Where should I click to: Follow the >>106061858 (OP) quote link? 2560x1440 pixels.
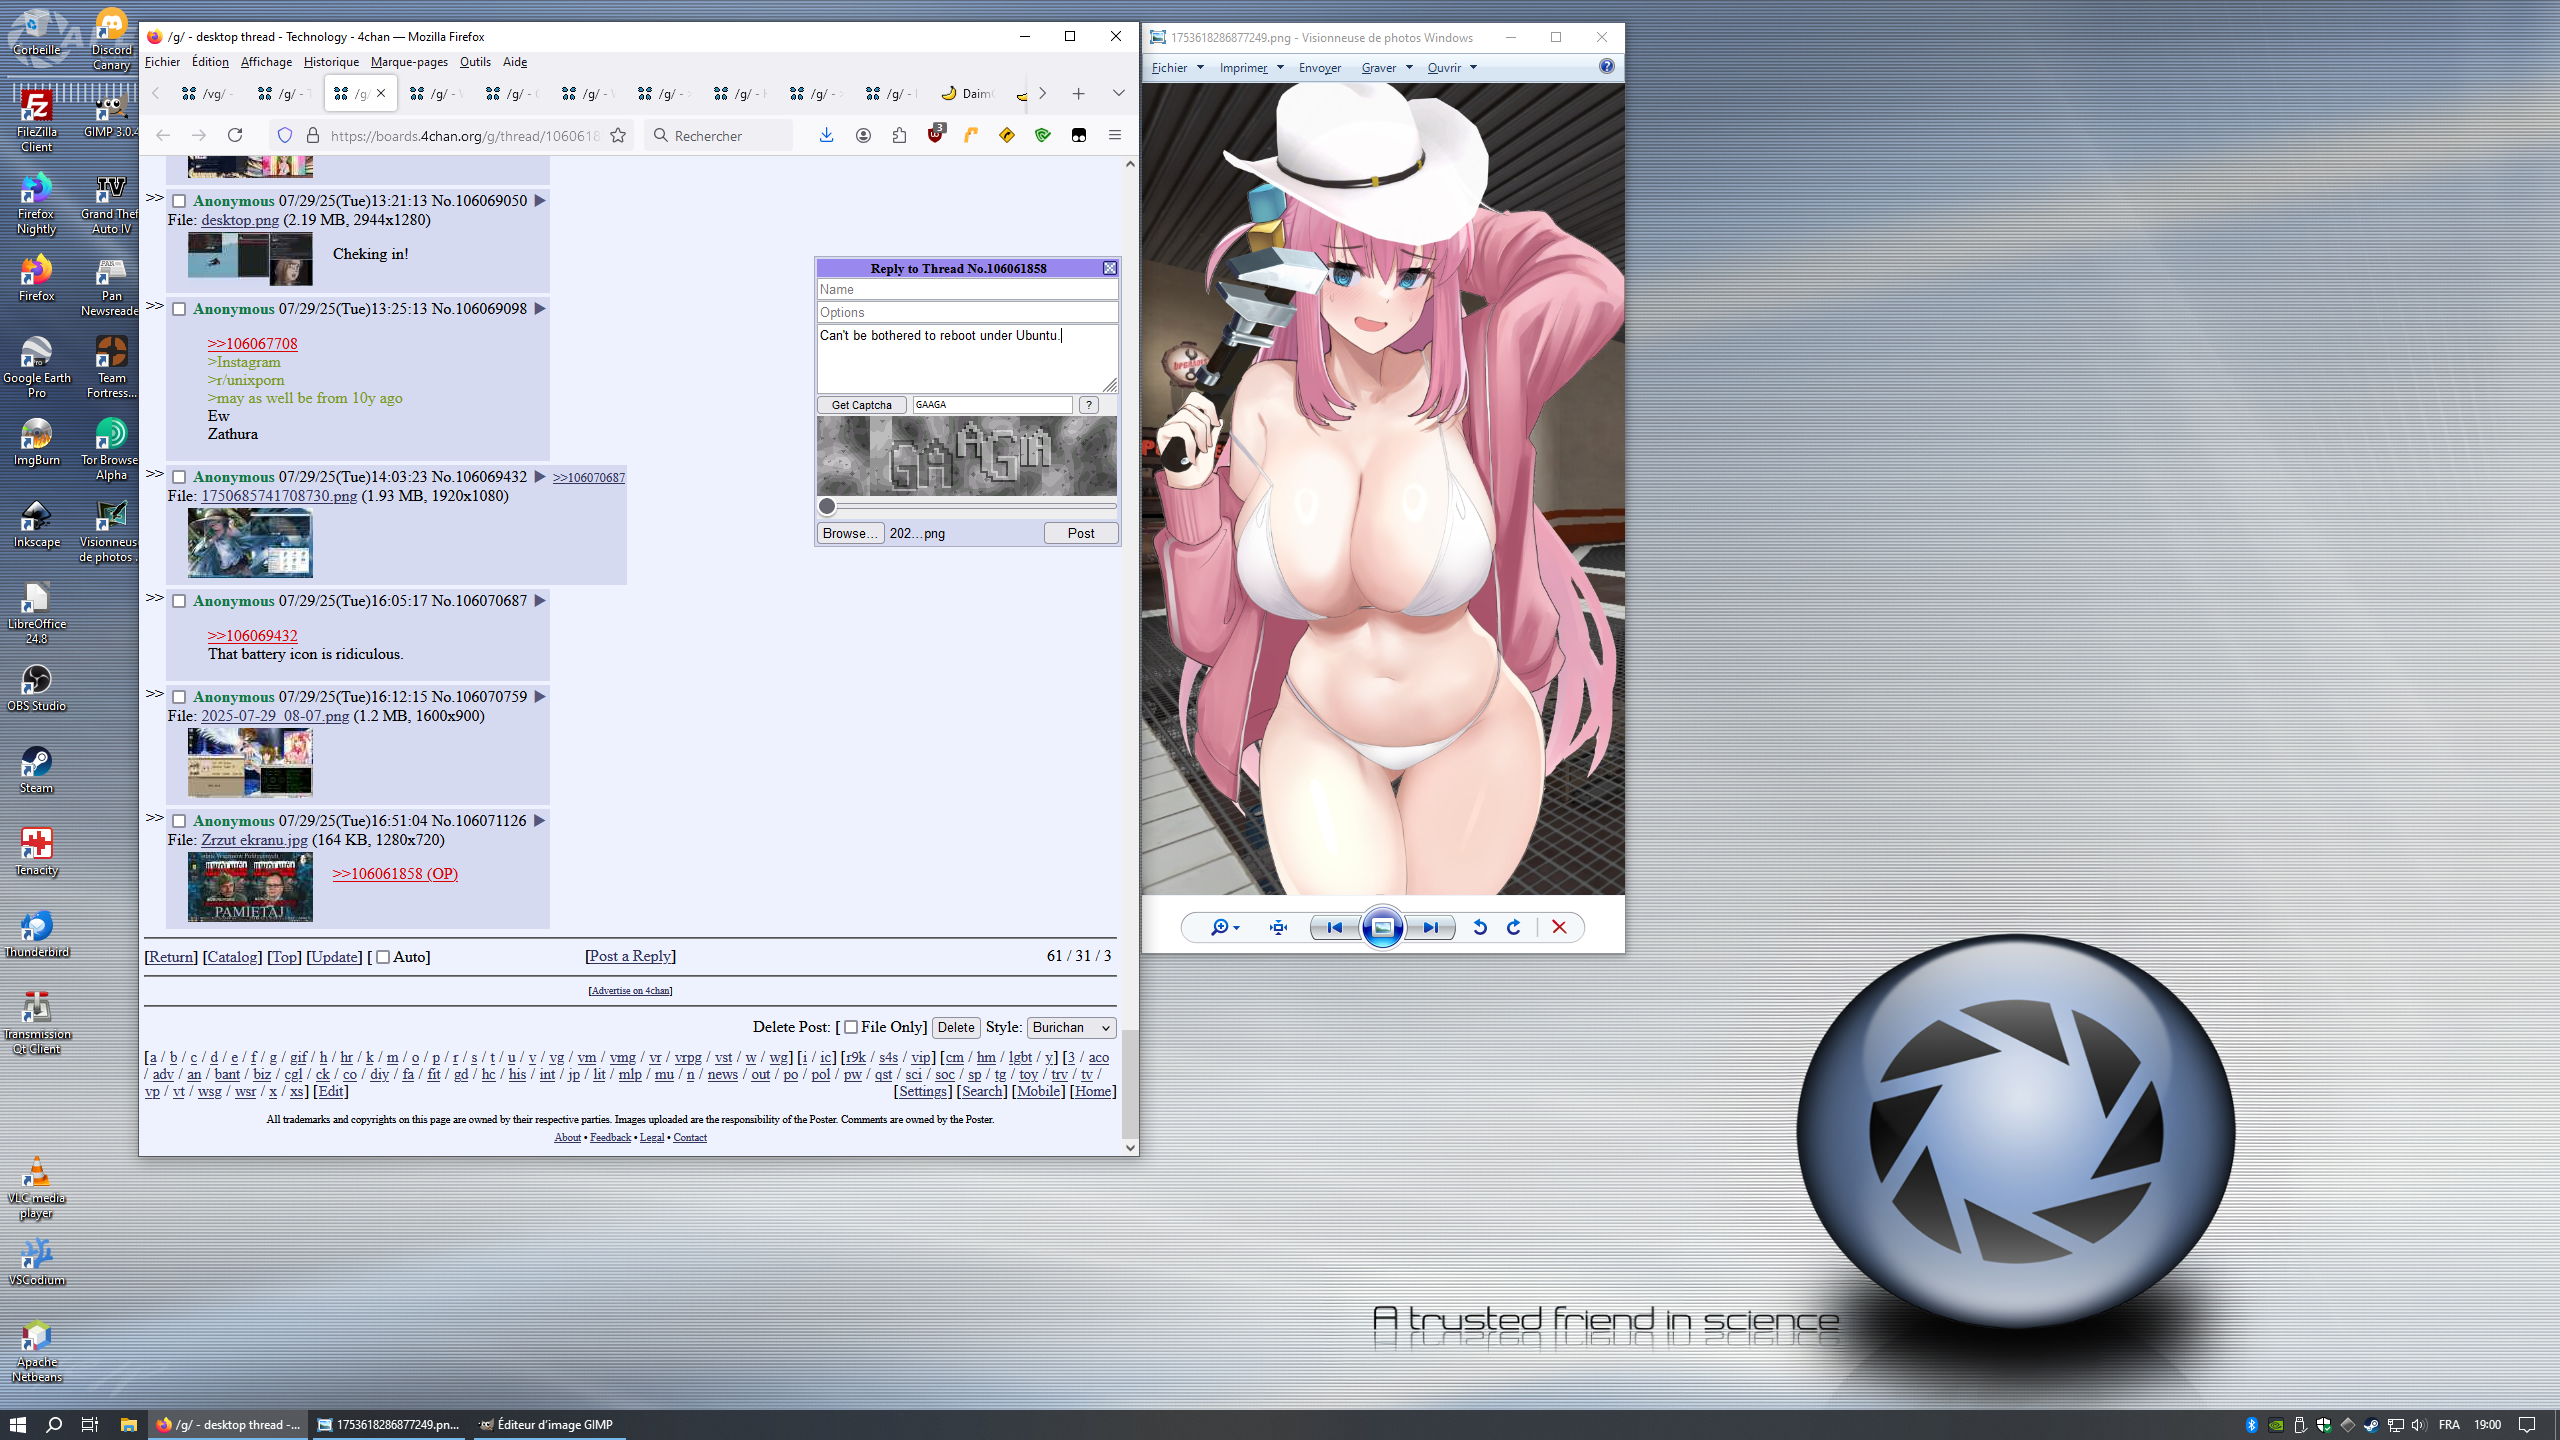[x=395, y=873]
